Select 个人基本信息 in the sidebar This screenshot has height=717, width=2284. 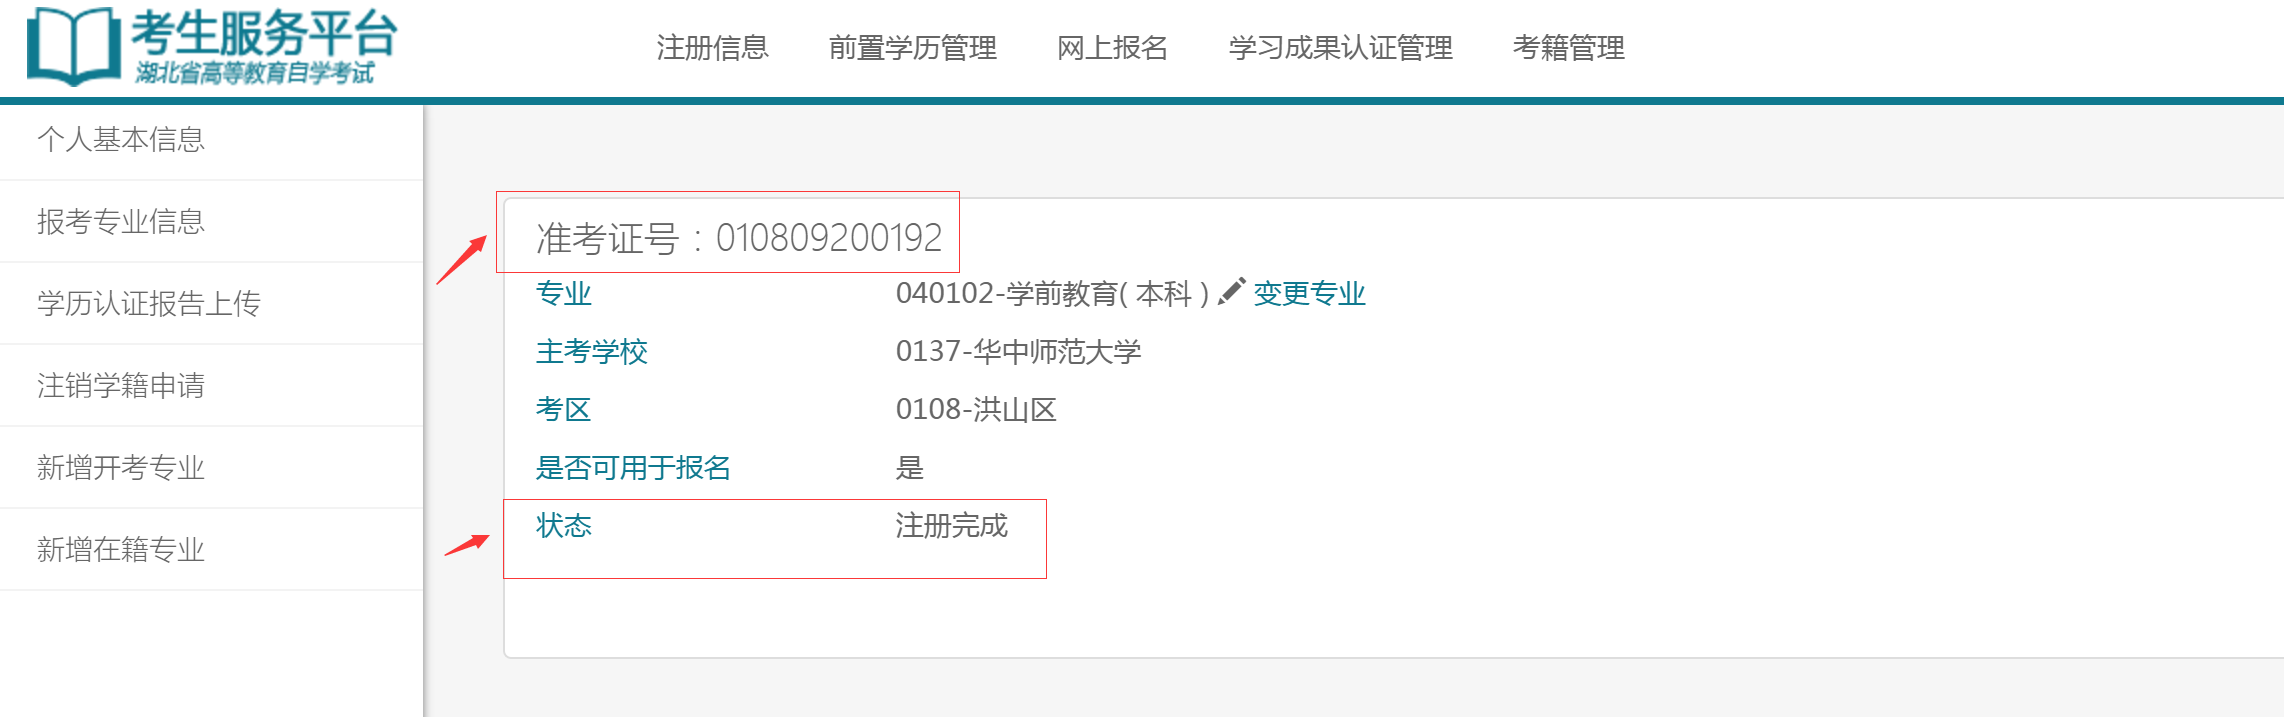pyautogui.click(x=122, y=140)
